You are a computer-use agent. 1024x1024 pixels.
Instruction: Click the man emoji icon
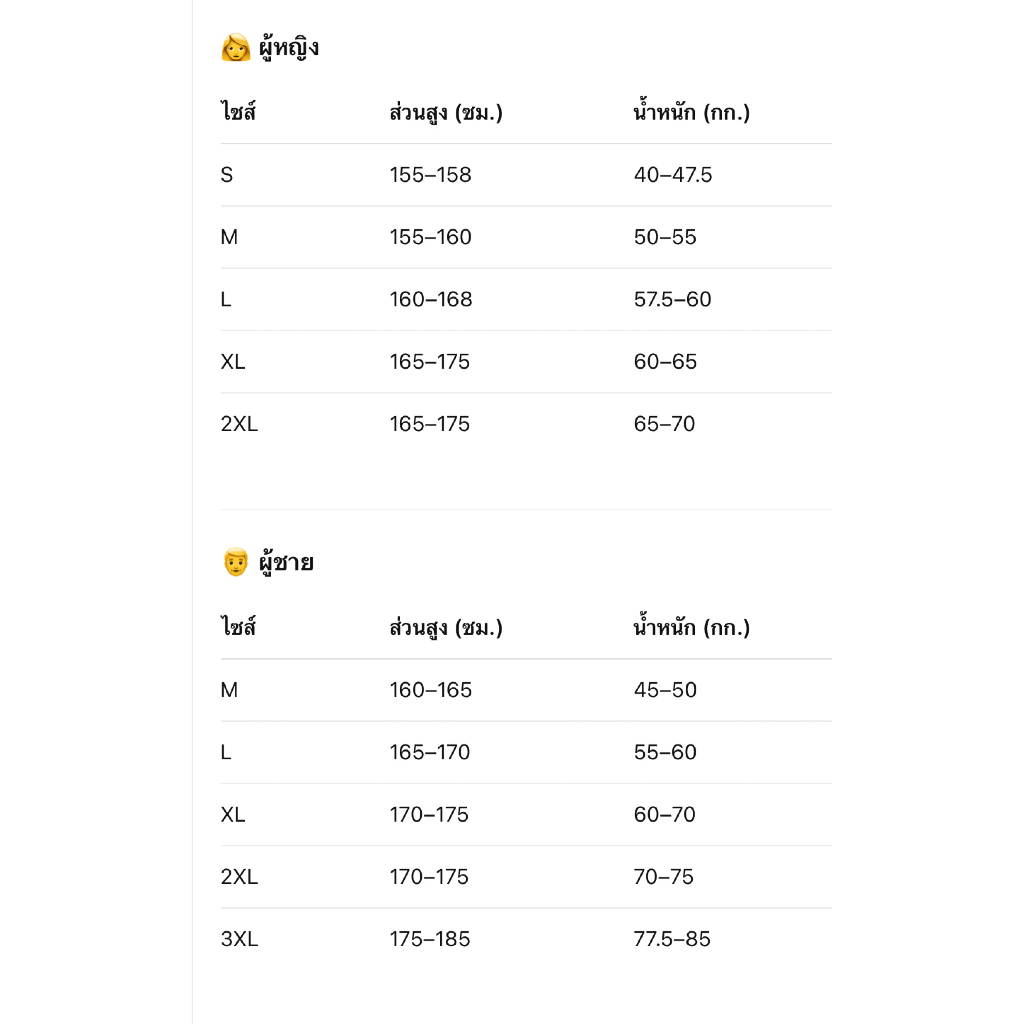click(x=236, y=562)
